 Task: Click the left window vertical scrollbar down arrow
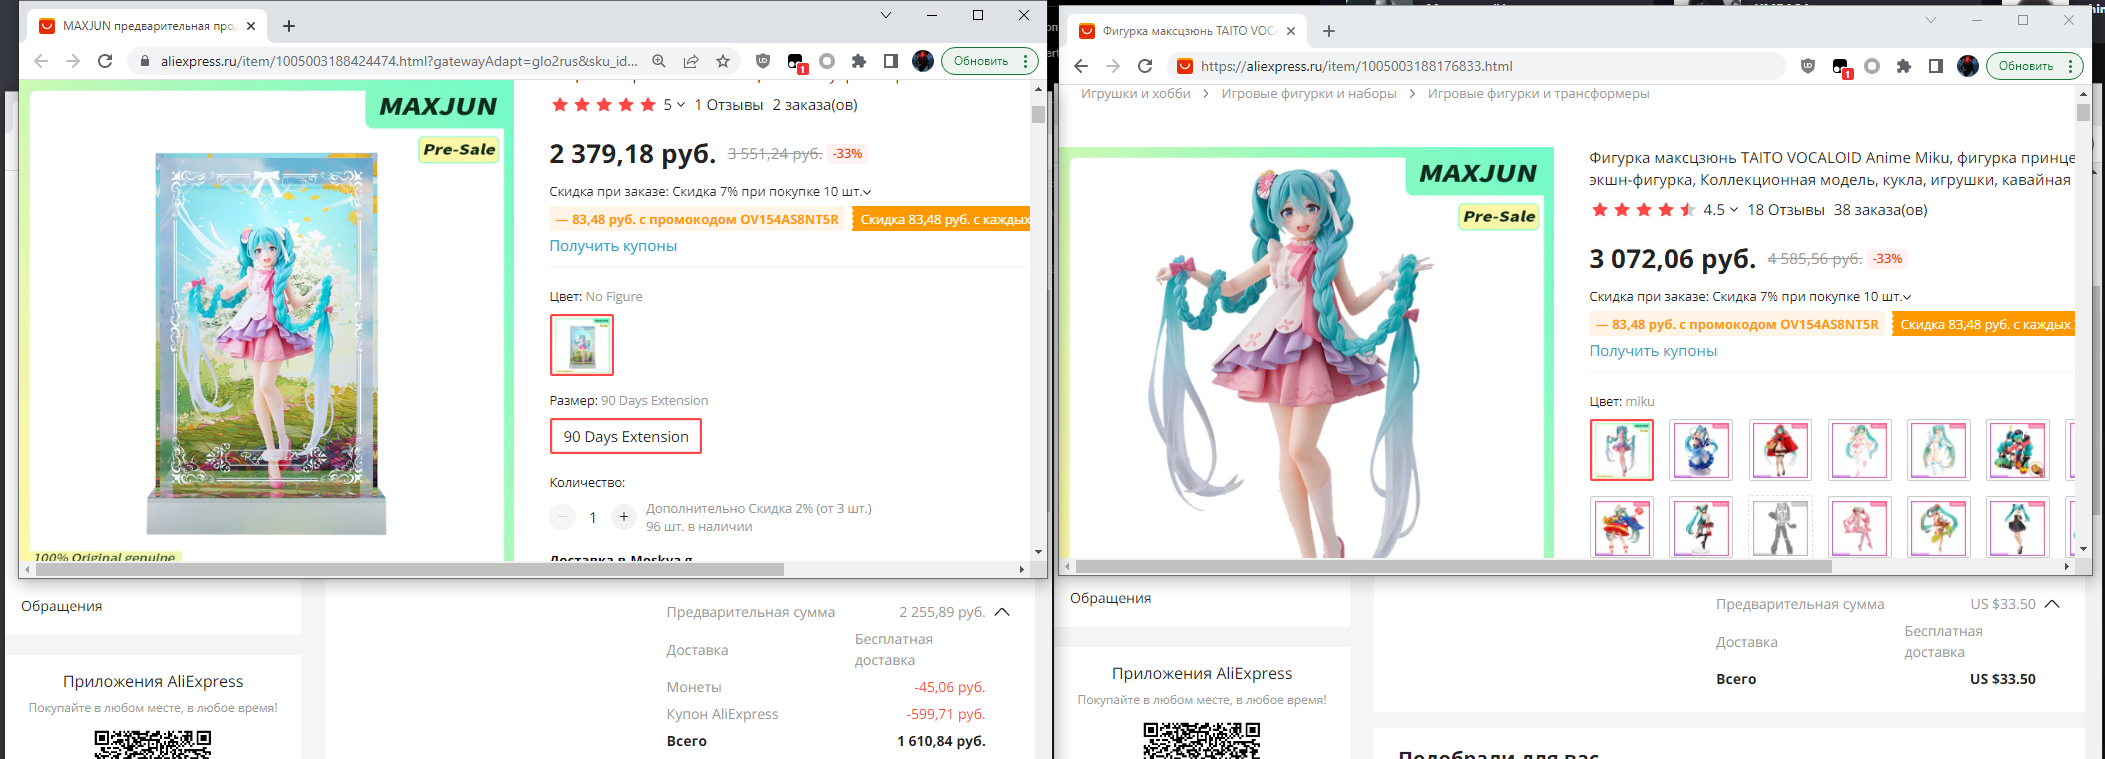pyautogui.click(x=1038, y=552)
